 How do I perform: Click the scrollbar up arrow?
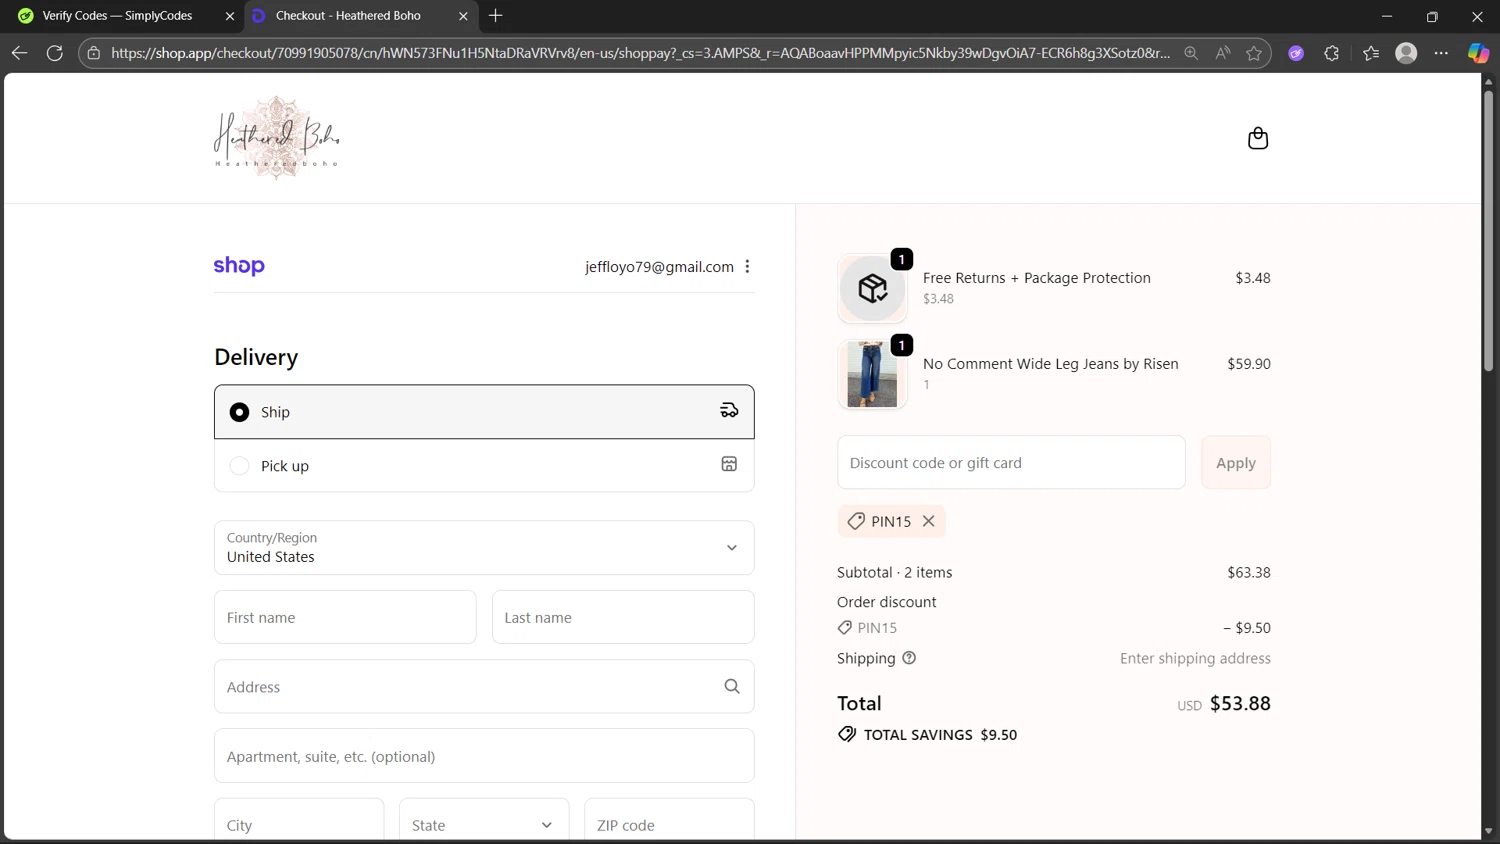click(1488, 81)
